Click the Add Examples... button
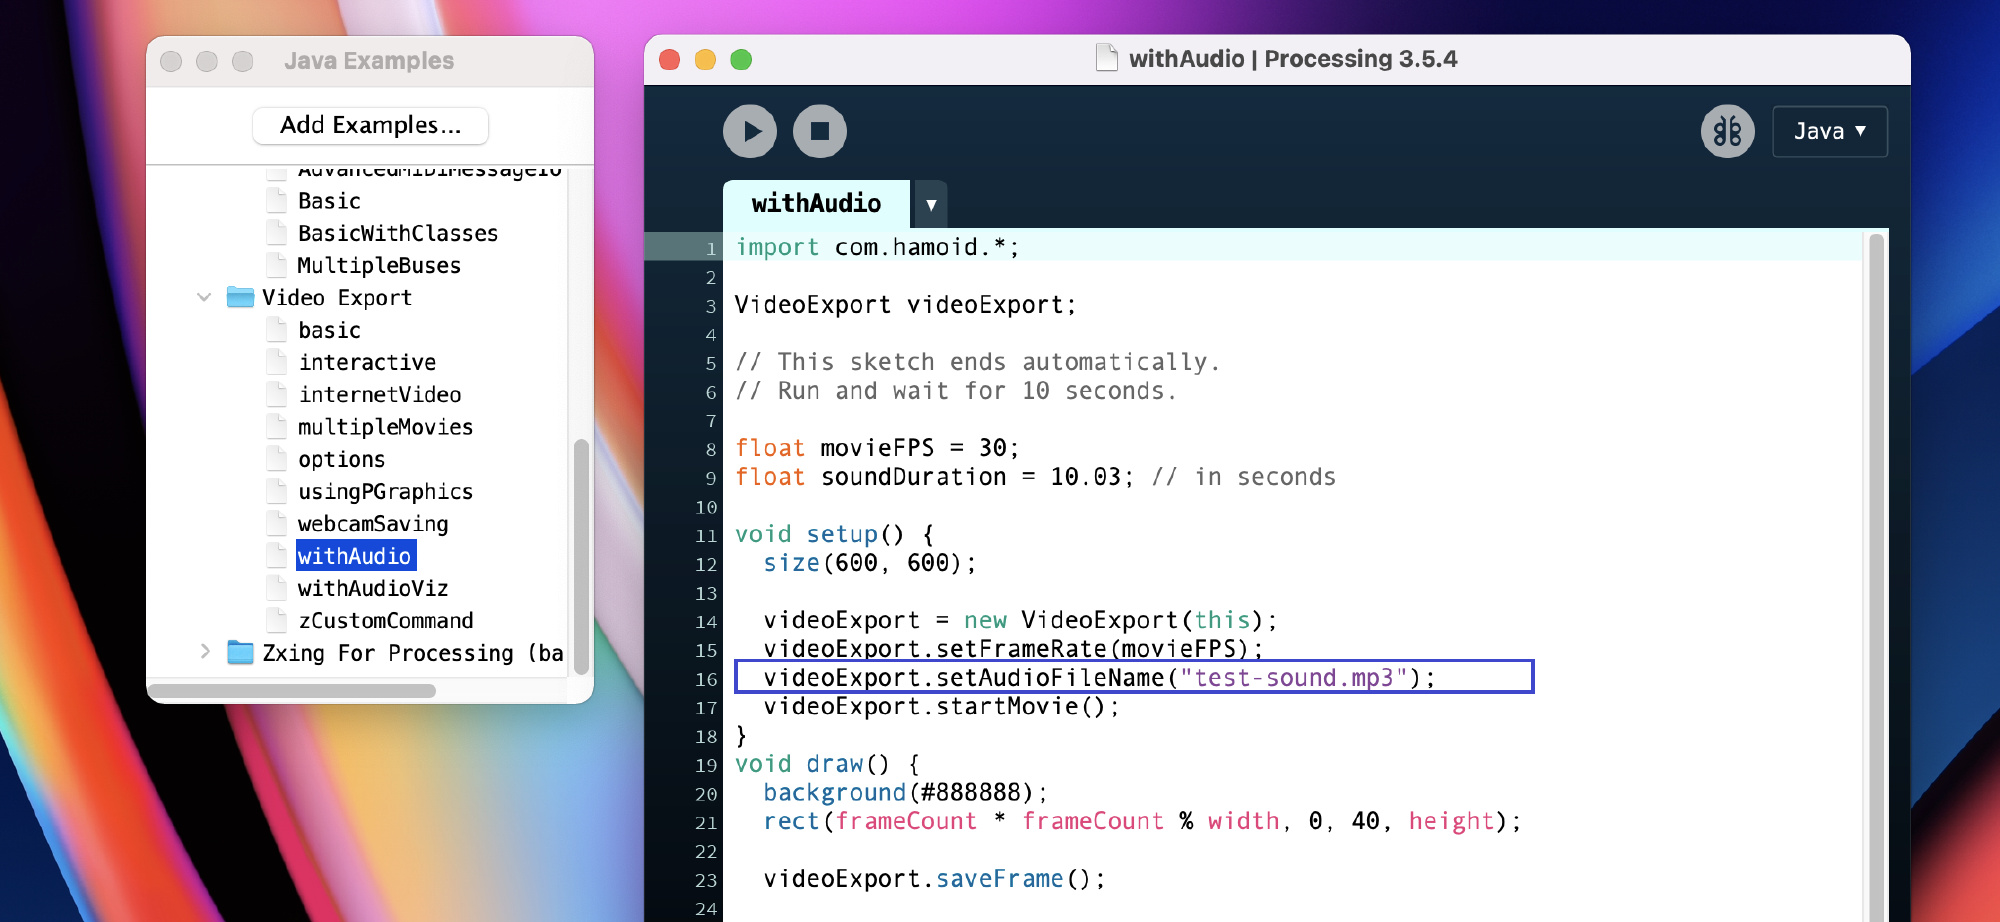2000x922 pixels. coord(370,125)
